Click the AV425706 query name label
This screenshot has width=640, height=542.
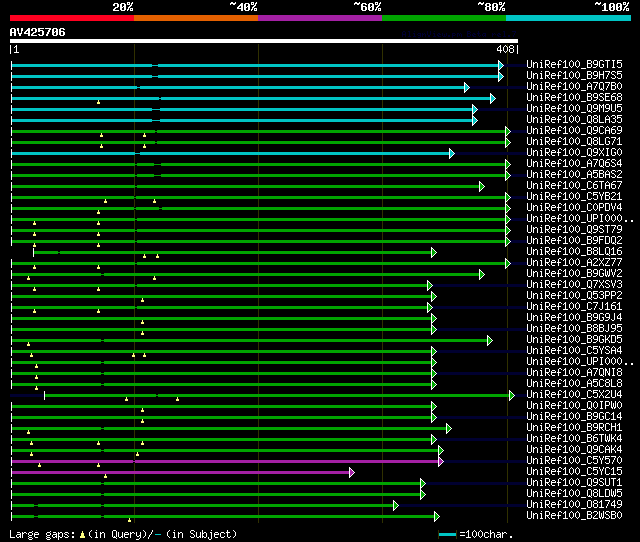click(38, 32)
